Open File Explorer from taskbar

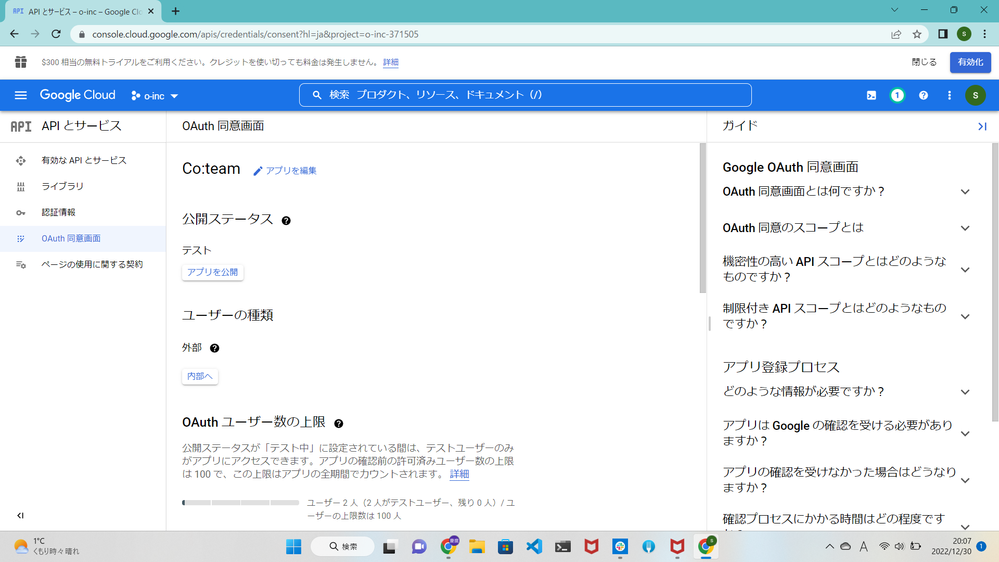tap(477, 547)
